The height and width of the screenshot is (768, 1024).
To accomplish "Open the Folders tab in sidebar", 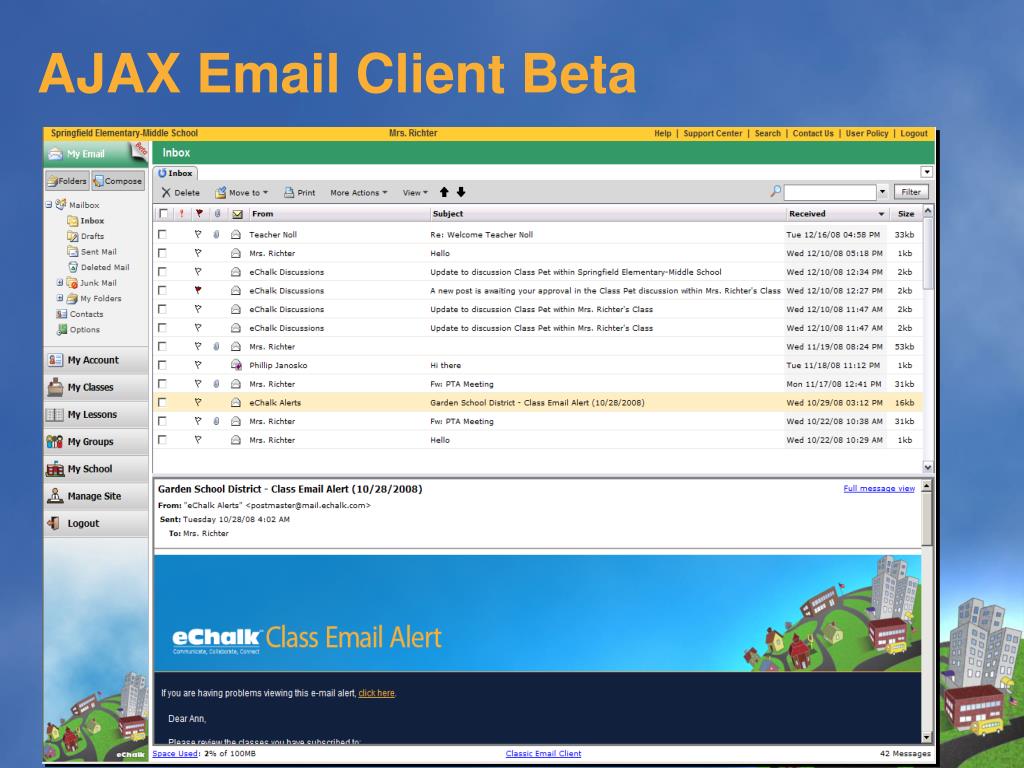I will click(67, 181).
